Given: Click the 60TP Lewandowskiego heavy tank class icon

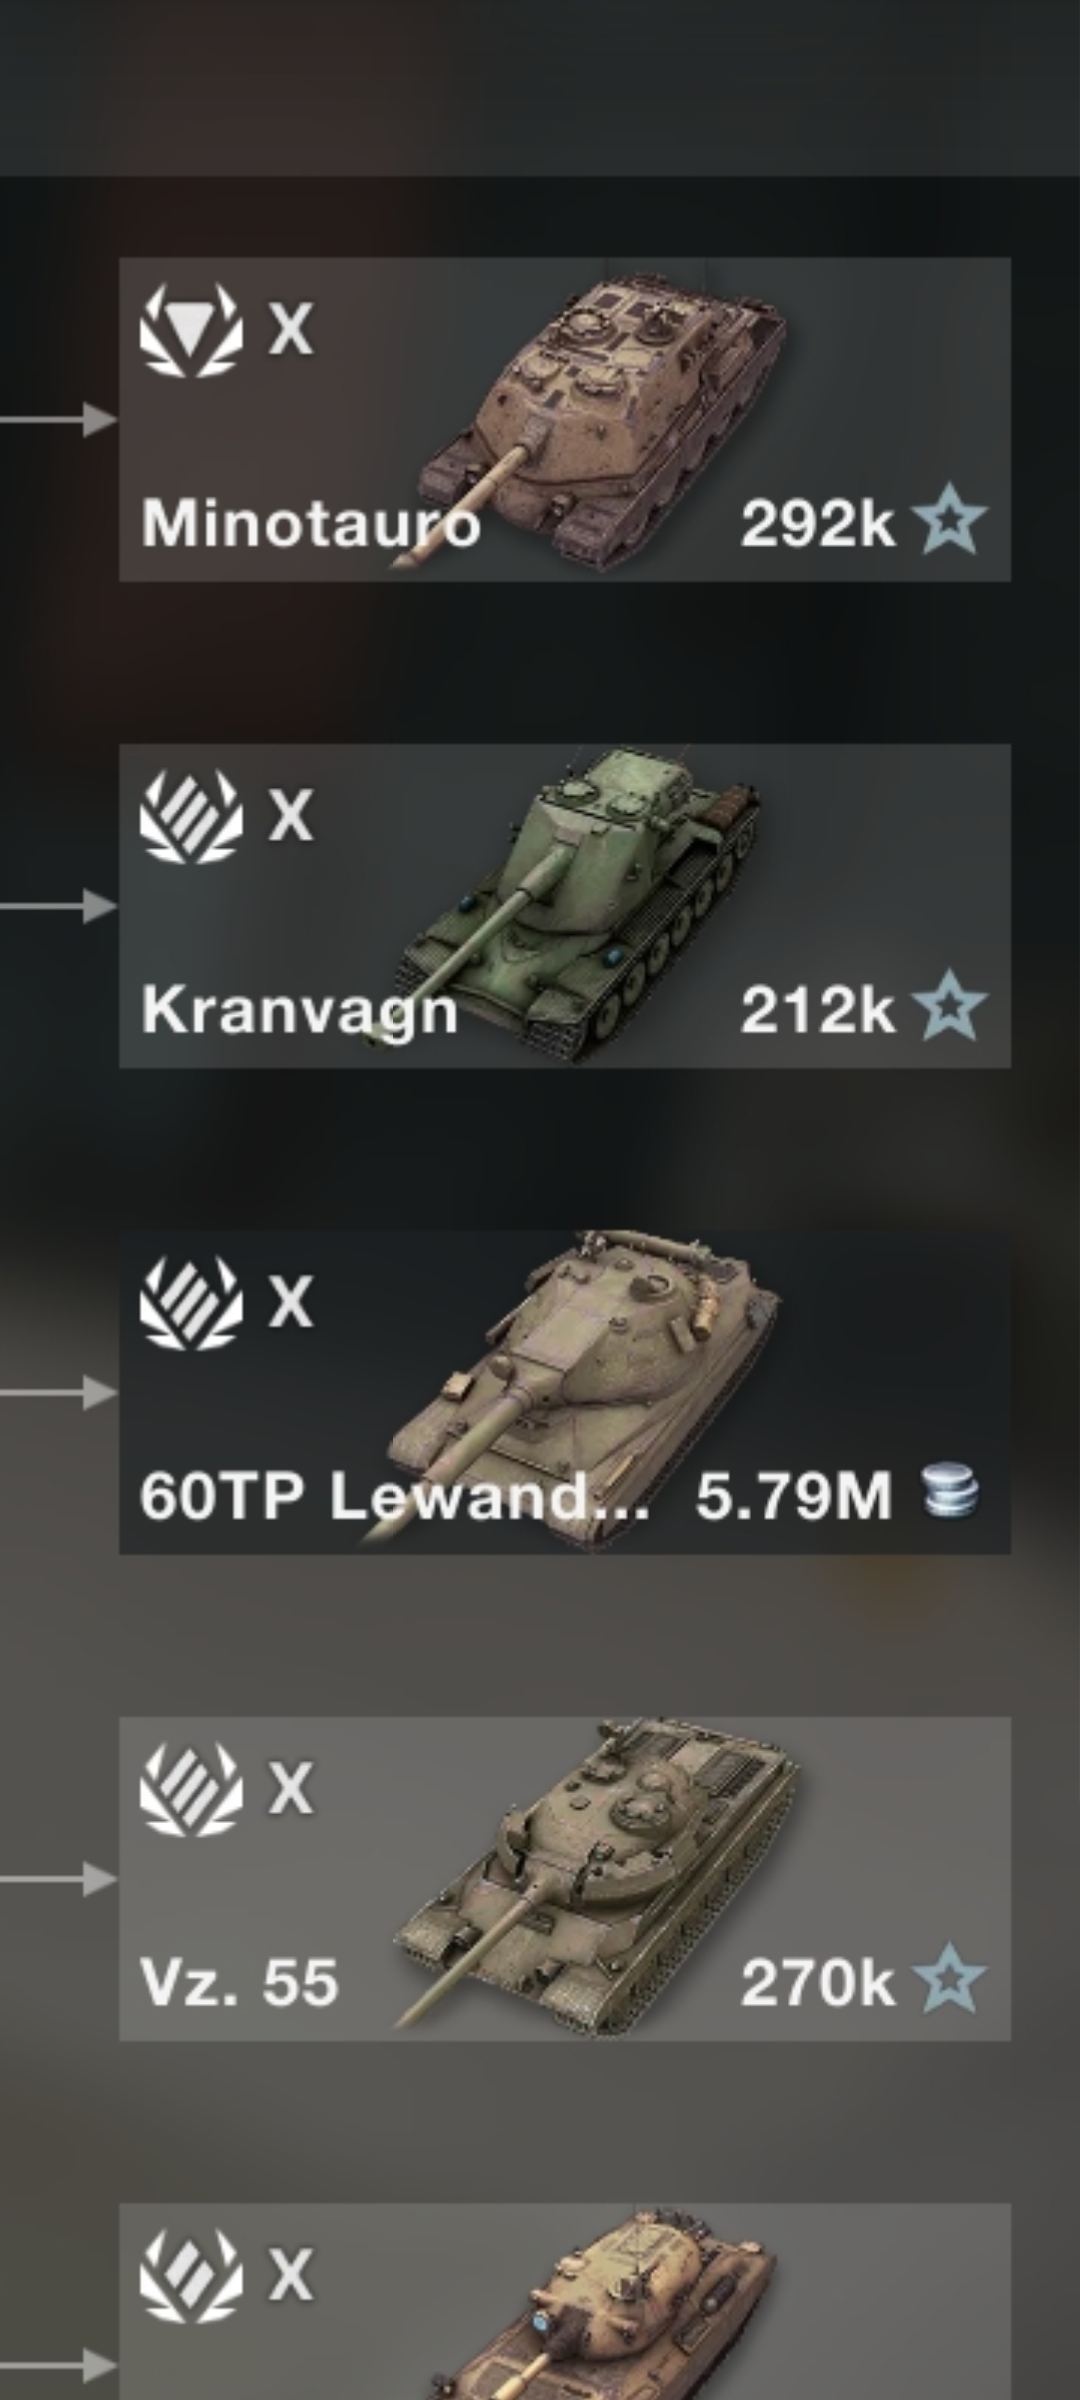Looking at the screenshot, I should (x=191, y=1302).
